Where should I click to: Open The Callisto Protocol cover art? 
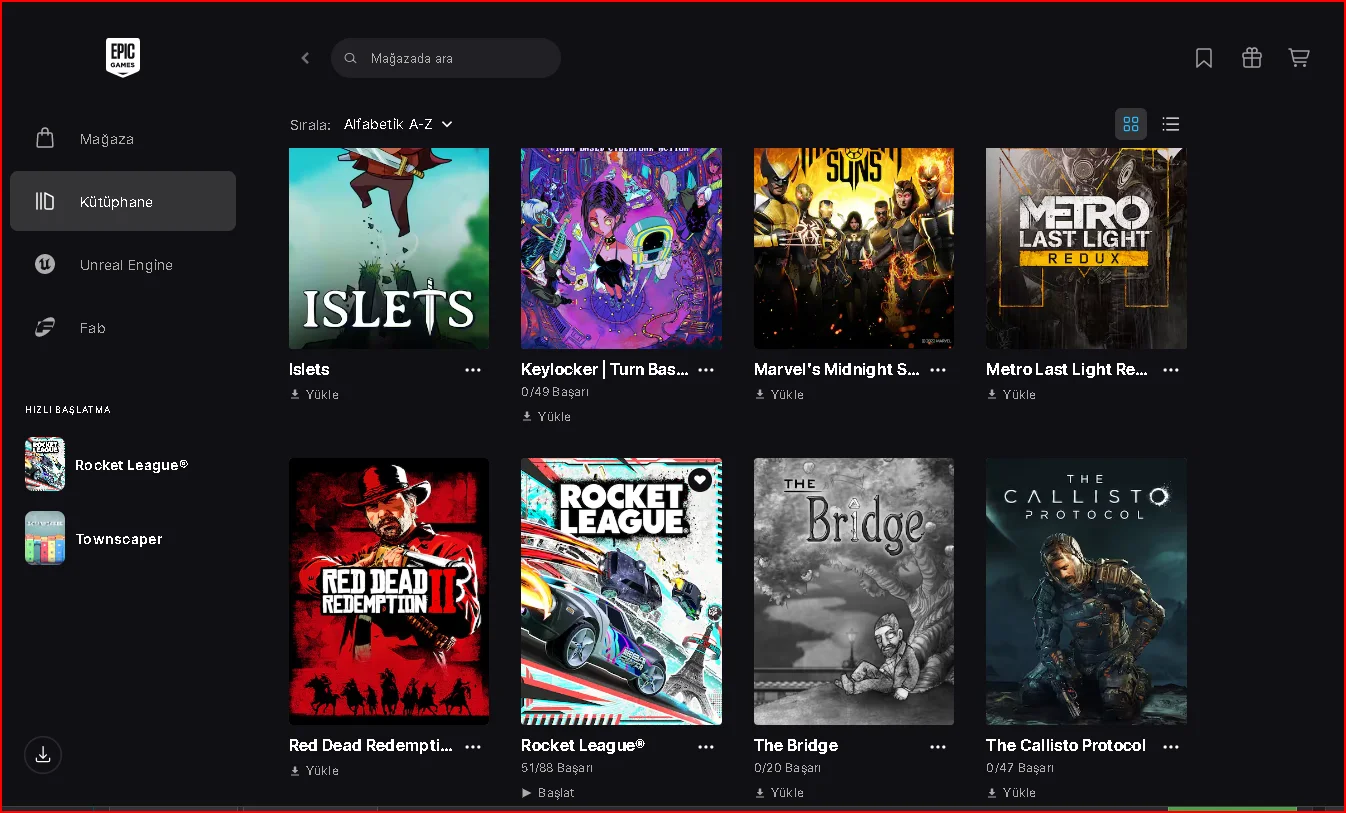1086,591
